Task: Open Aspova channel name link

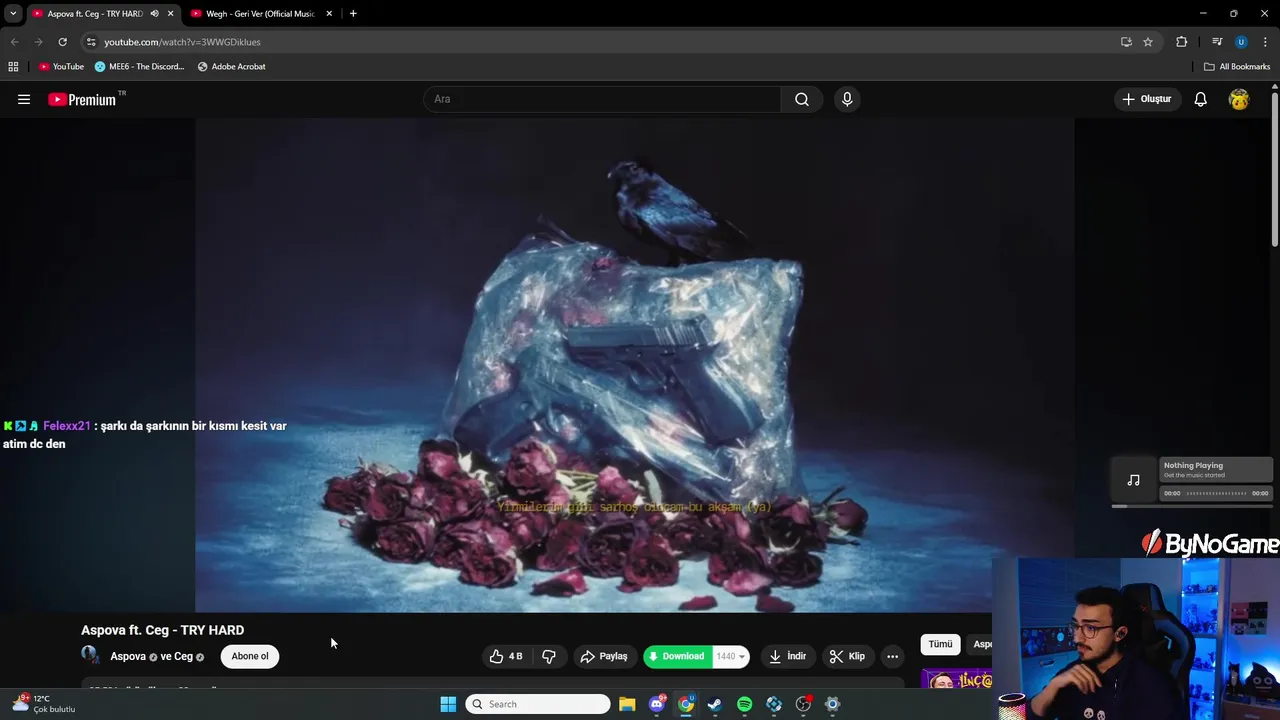Action: coord(128,656)
